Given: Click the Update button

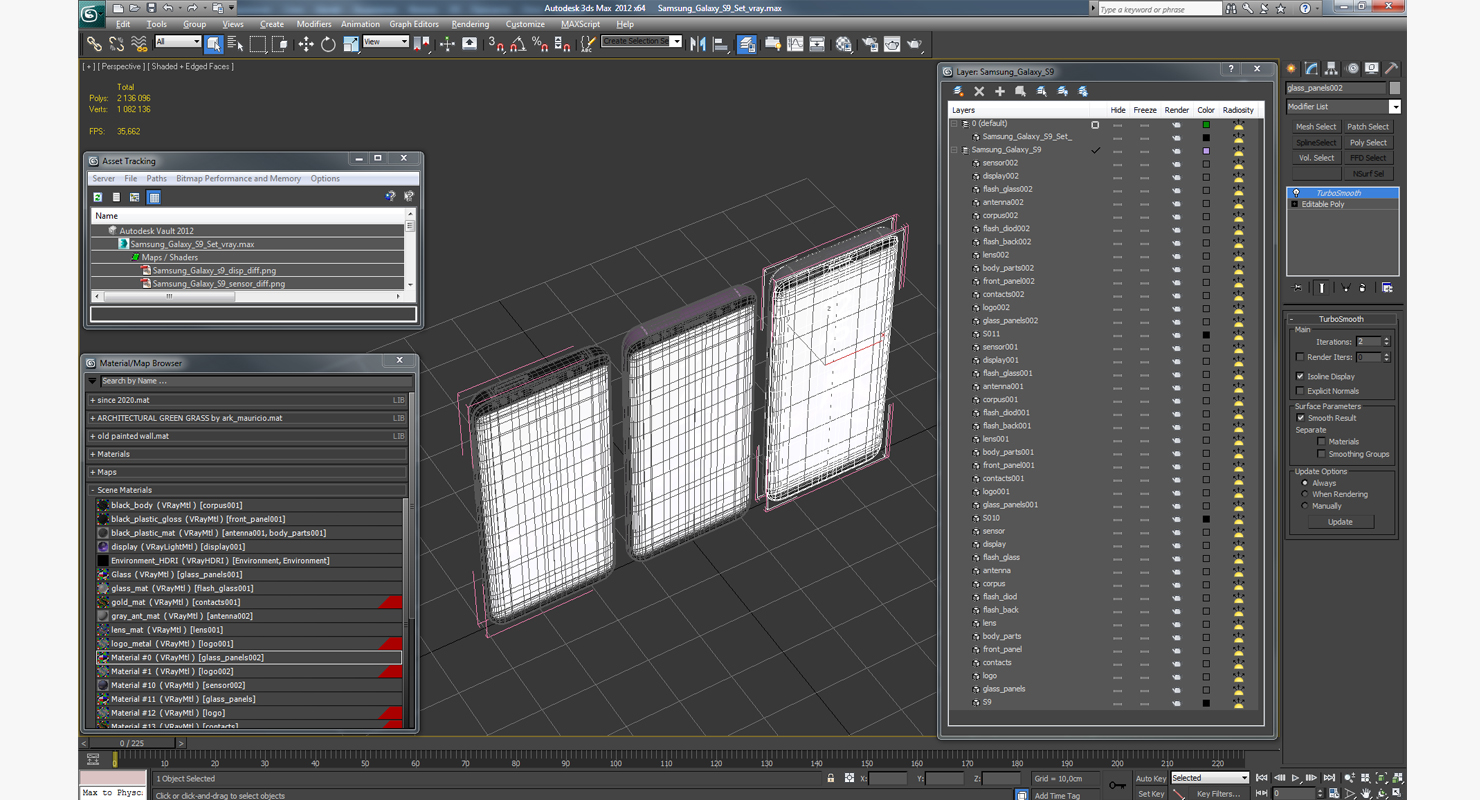Looking at the screenshot, I should 1340,522.
